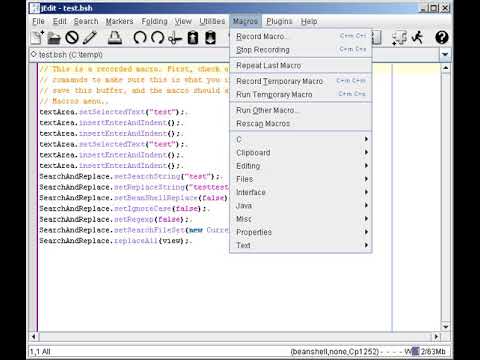Screen dimensions: 480x360
Task: Click the Paste clipboard icon
Action: tap(210, 38)
